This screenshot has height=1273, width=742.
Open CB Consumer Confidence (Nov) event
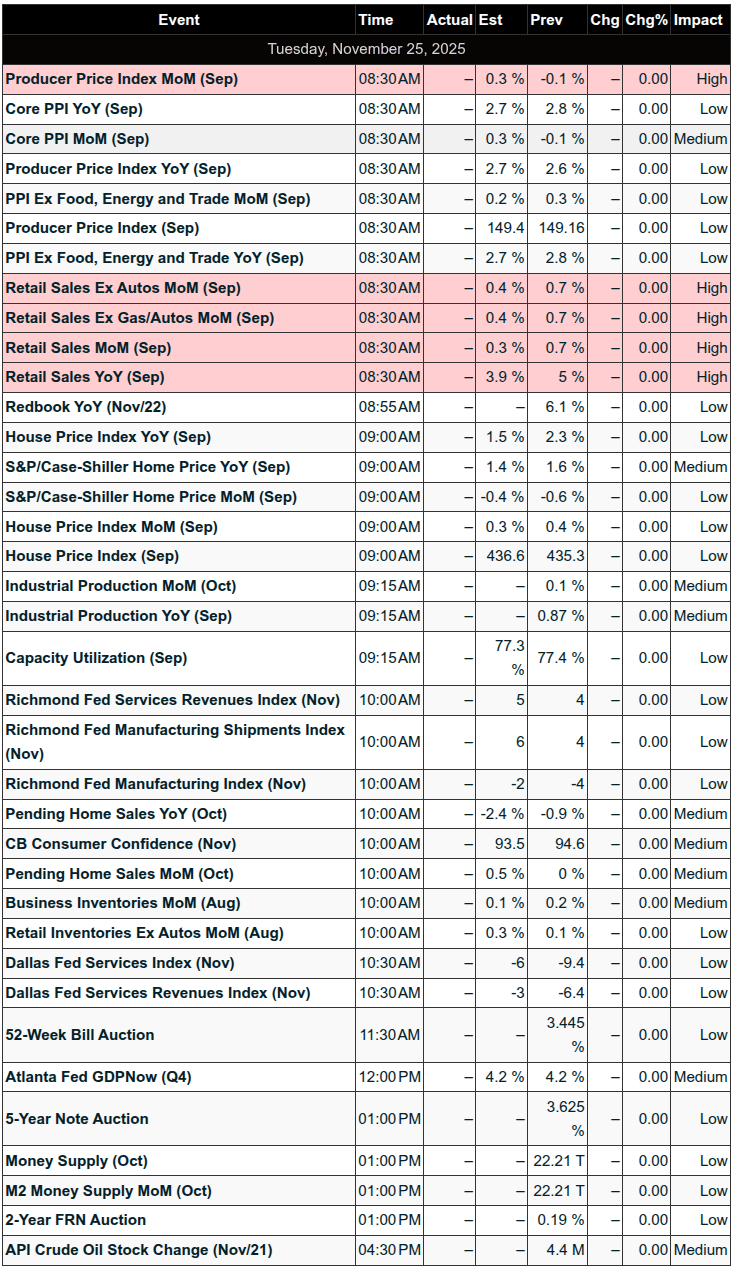click(x=121, y=844)
